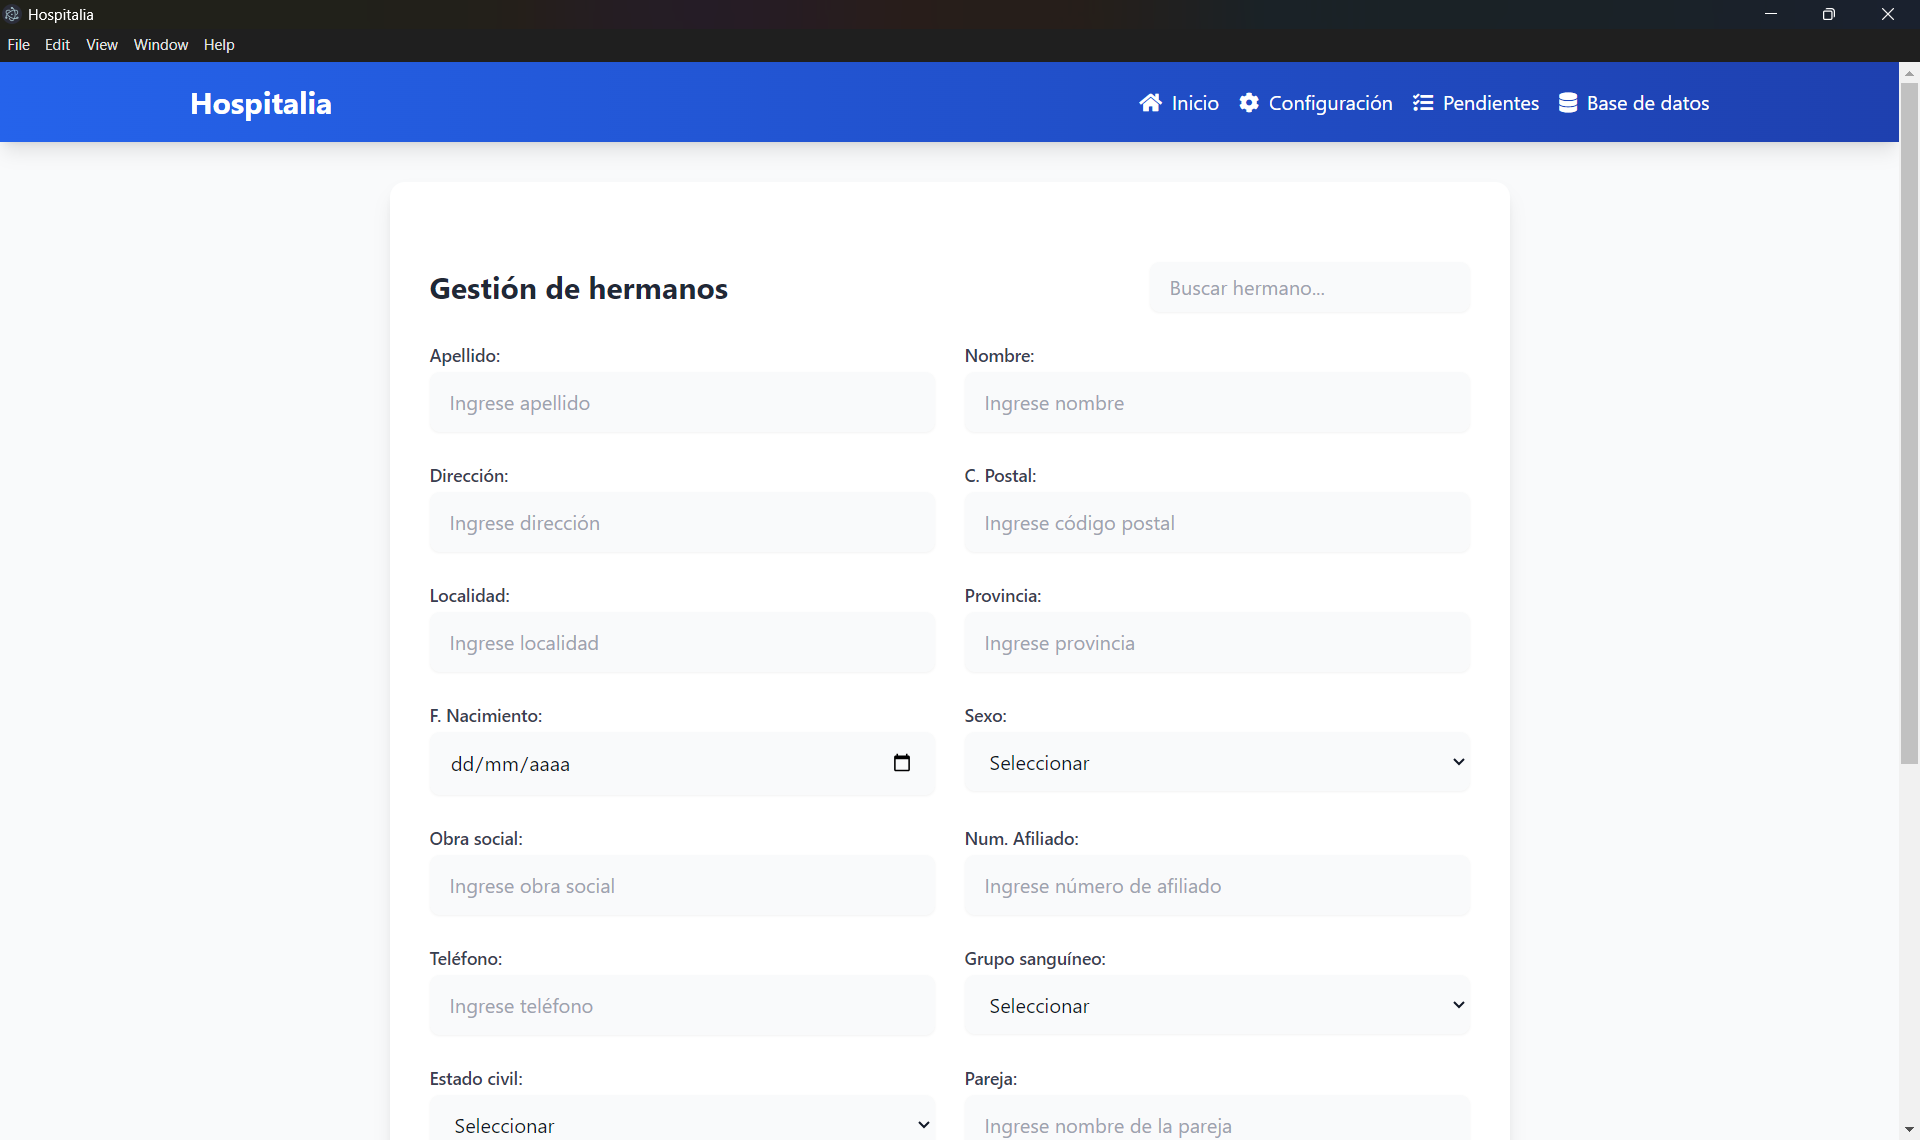This screenshot has height=1140, width=1920.
Task: Open the File menu
Action: (18, 45)
